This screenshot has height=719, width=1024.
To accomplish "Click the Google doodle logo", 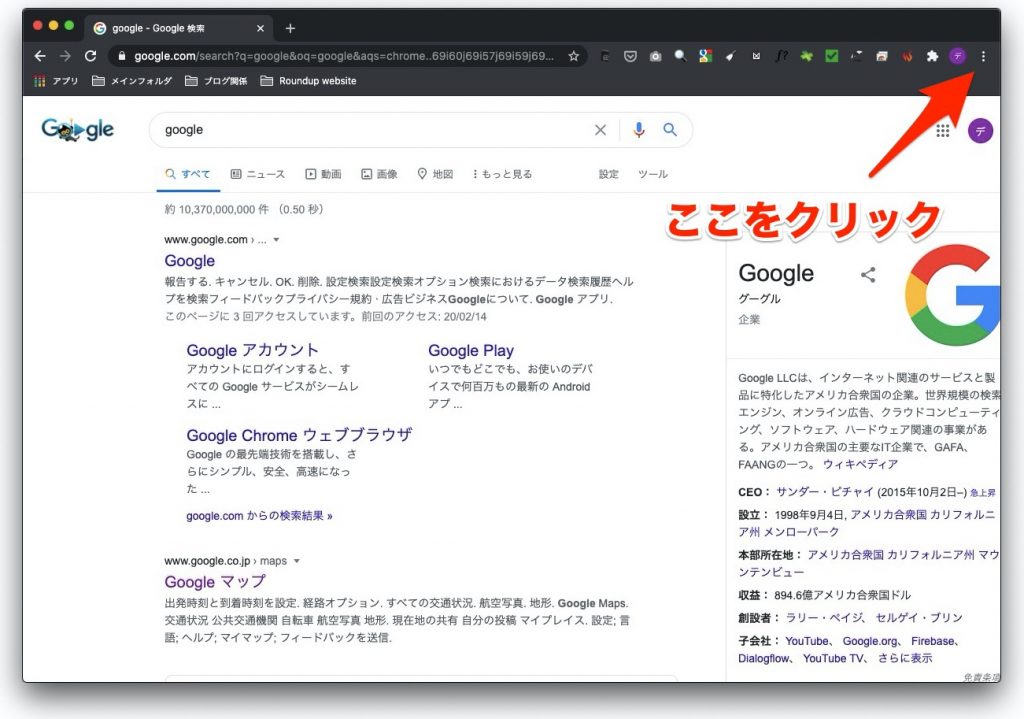I will coord(77,130).
